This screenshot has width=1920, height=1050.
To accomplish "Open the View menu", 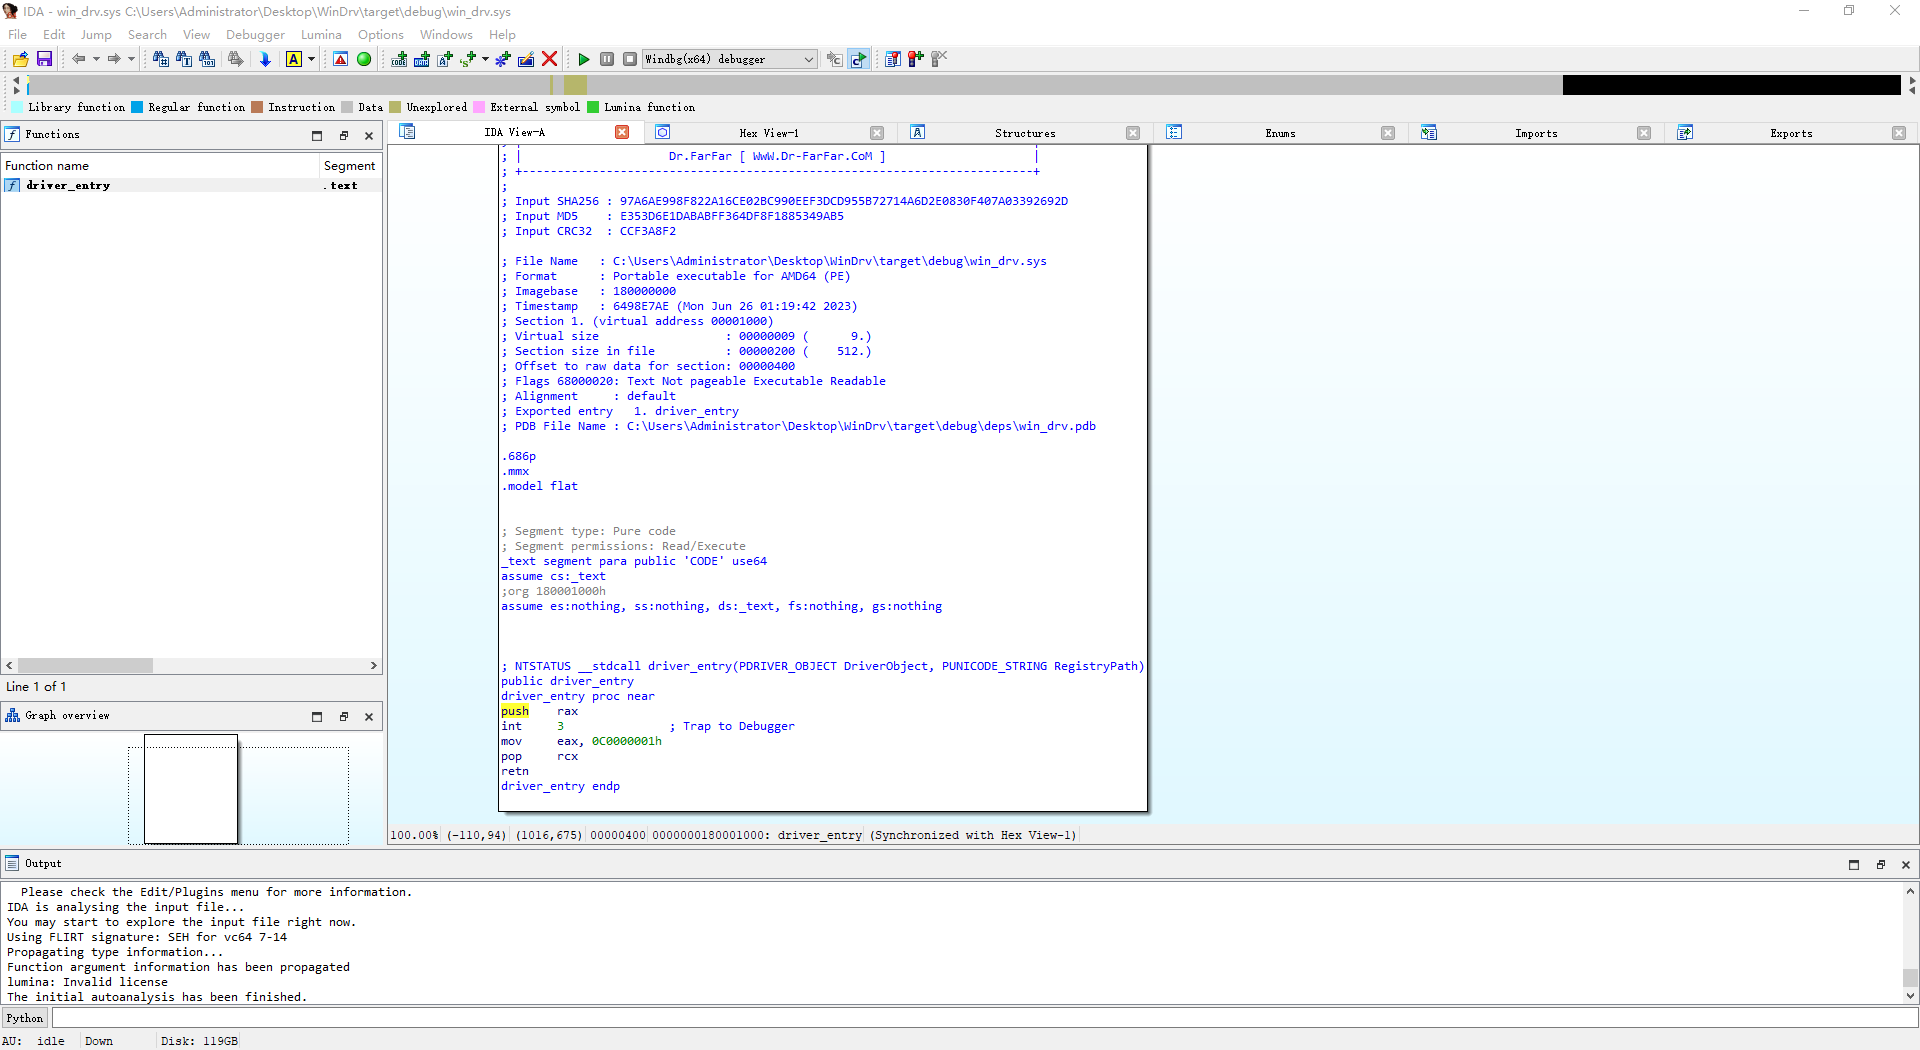I will coord(196,34).
